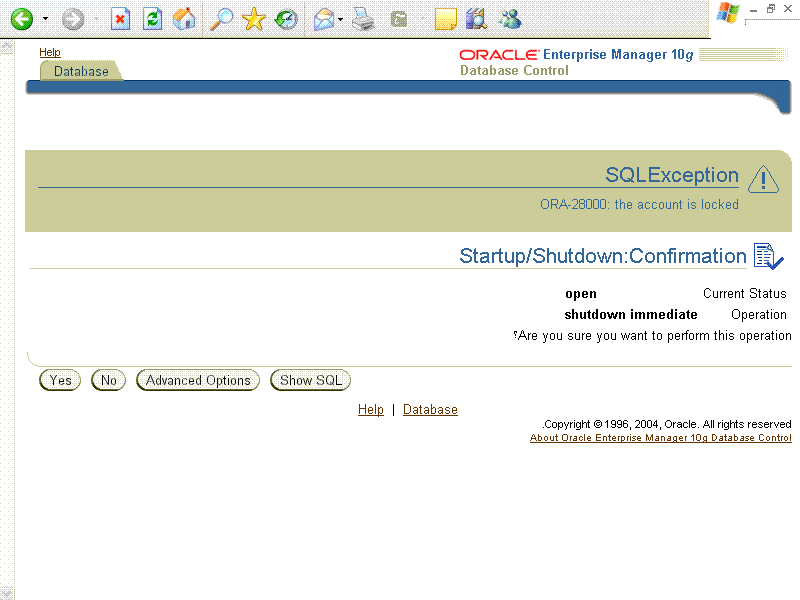This screenshot has height=600, width=800.
Task: Open Favorites with the star icon
Action: [254, 19]
